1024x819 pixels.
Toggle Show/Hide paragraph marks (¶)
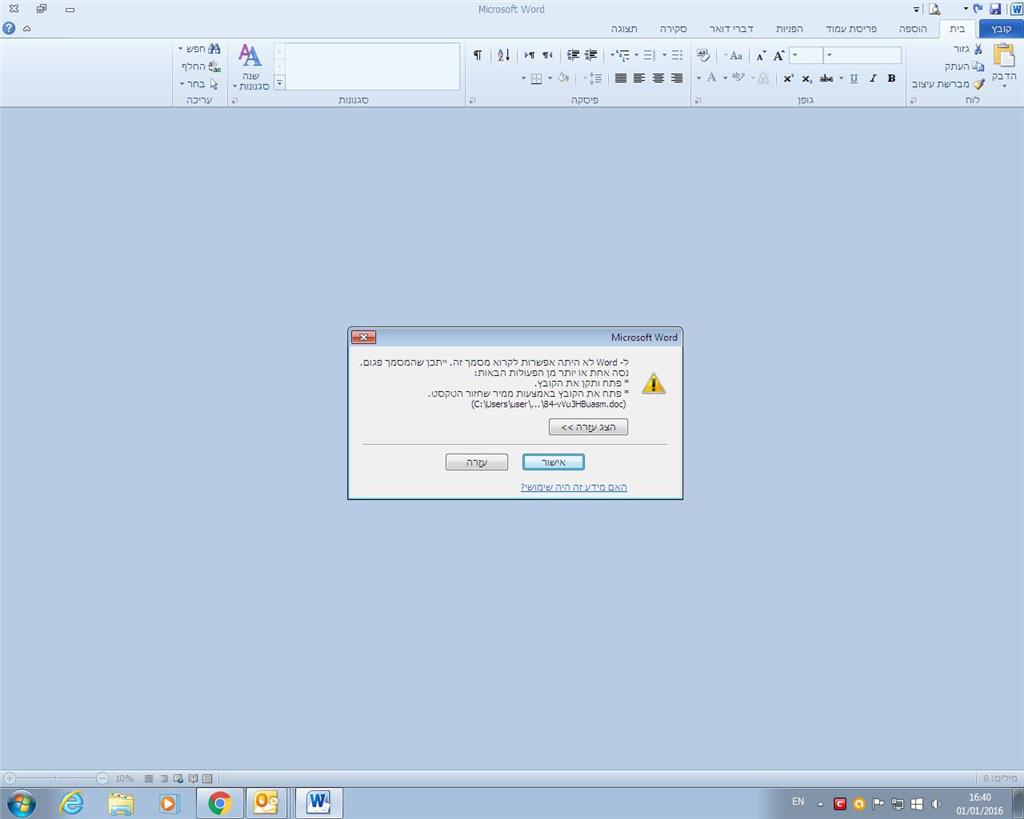click(477, 55)
